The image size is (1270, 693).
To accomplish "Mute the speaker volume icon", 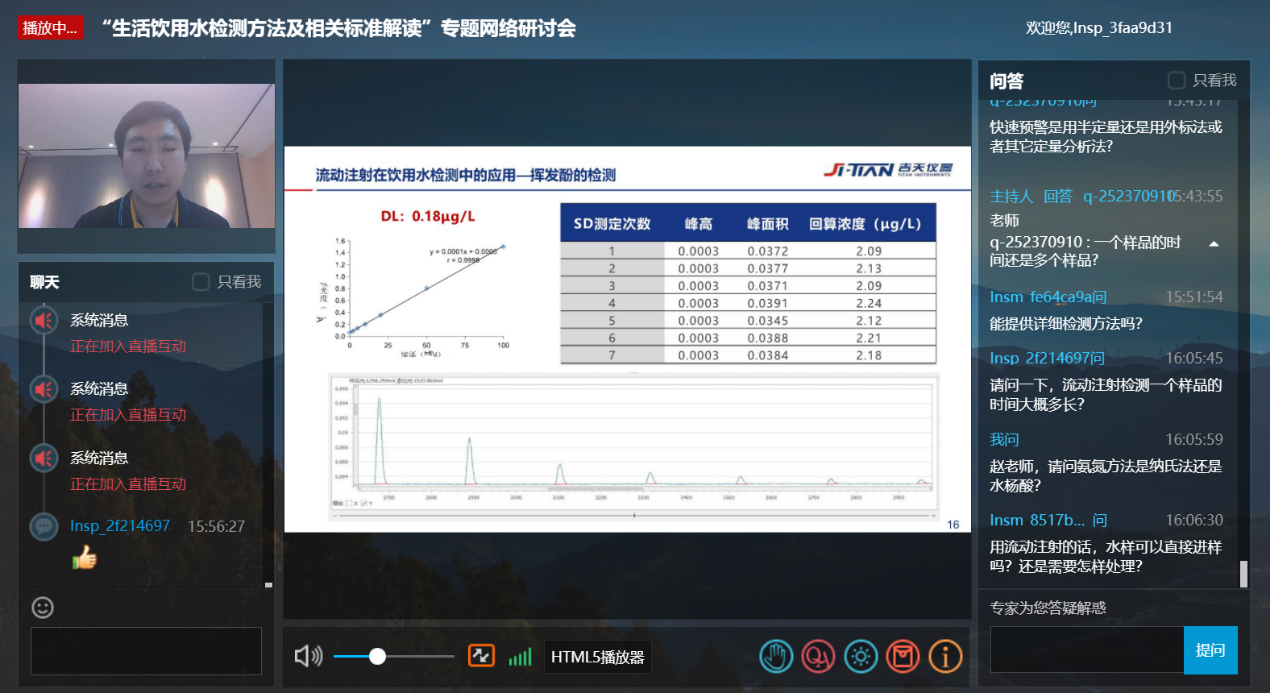I will tap(308, 656).
